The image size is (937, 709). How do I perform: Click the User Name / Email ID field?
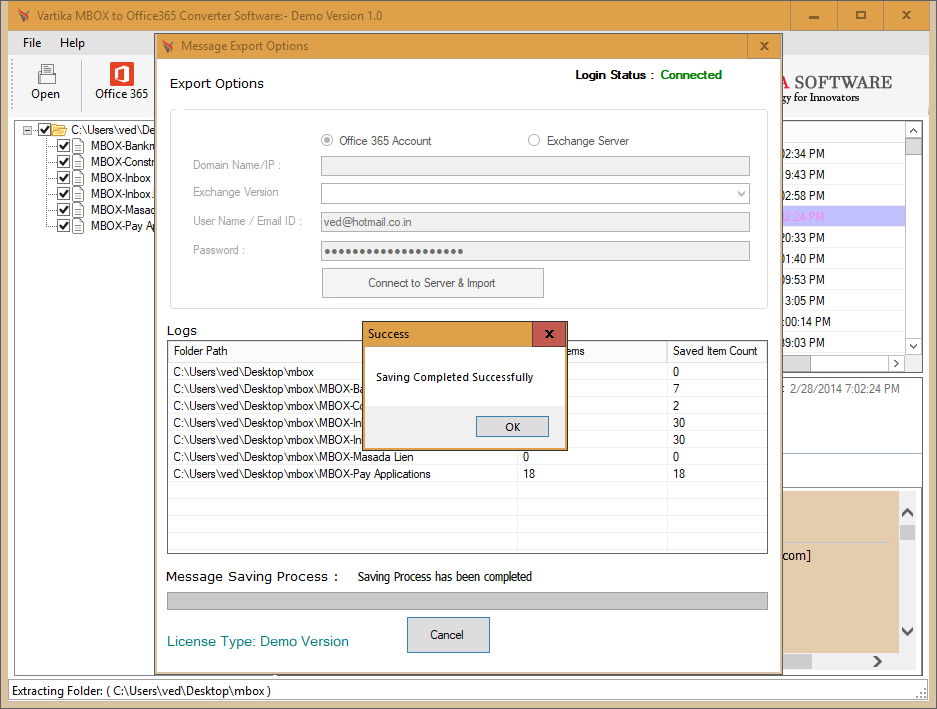pos(535,222)
